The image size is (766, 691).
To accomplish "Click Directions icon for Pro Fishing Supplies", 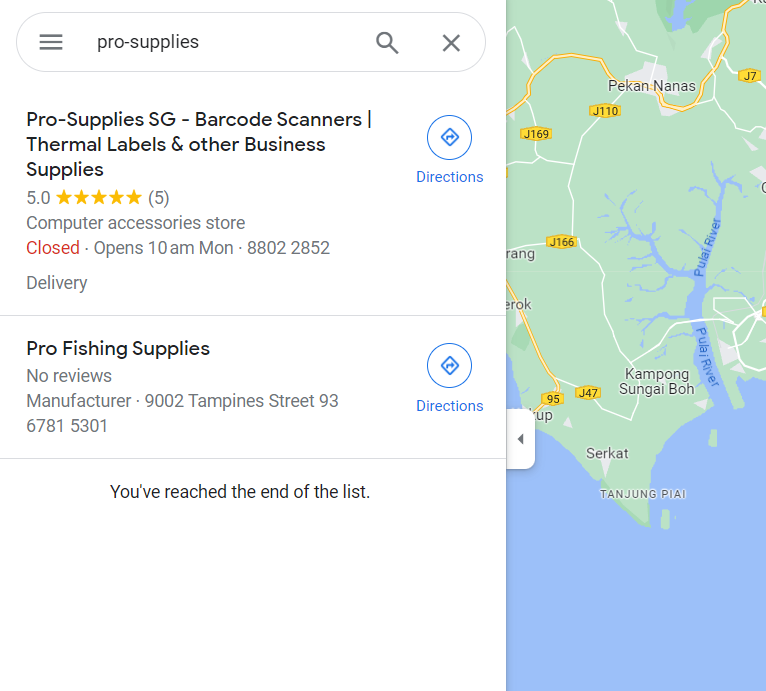I will 449,366.
